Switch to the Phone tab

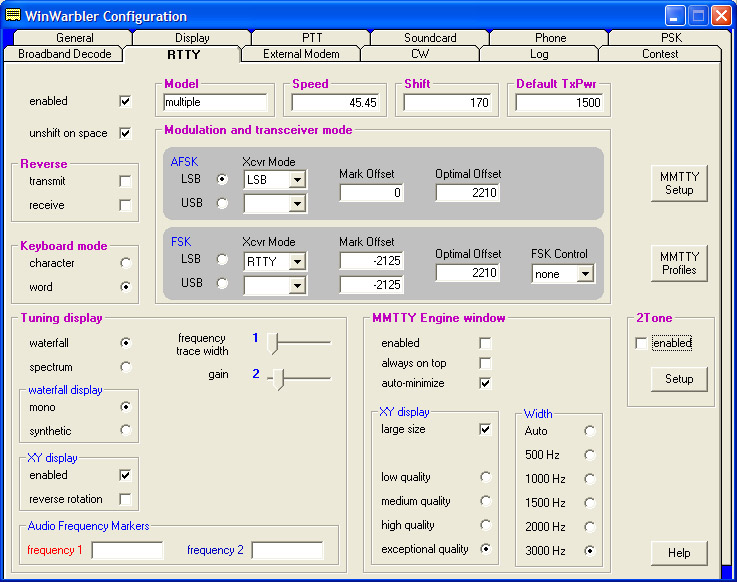click(550, 38)
